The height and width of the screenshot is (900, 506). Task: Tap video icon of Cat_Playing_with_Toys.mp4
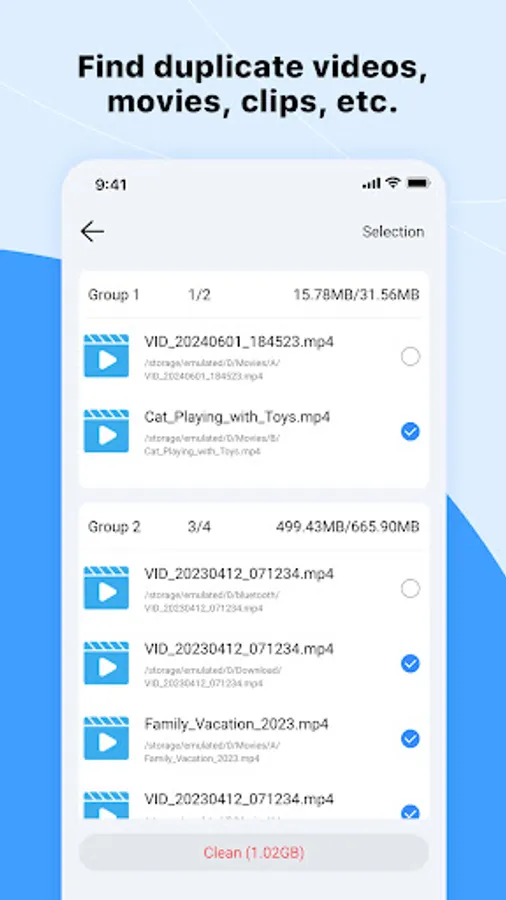click(106, 431)
